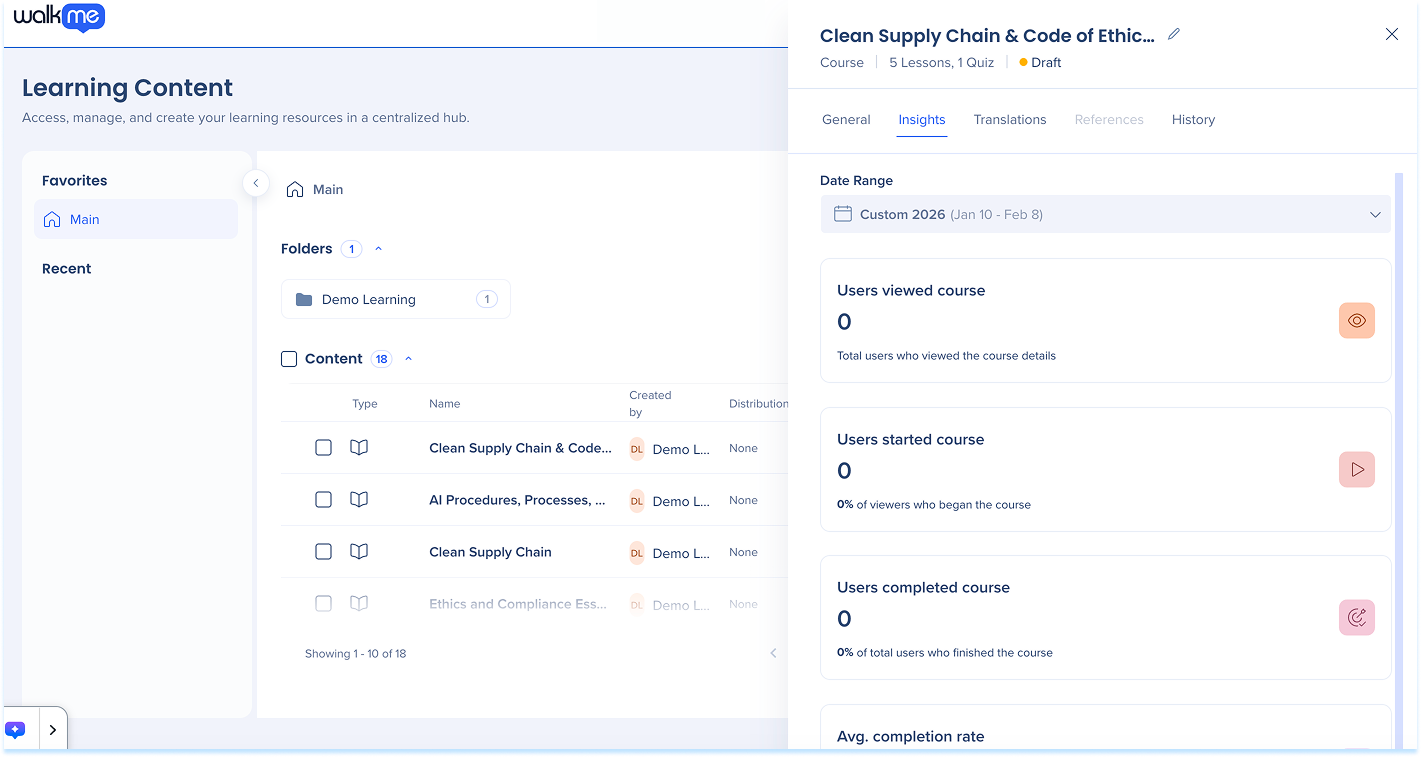Click the pencil icon to edit course title

click(1174, 35)
